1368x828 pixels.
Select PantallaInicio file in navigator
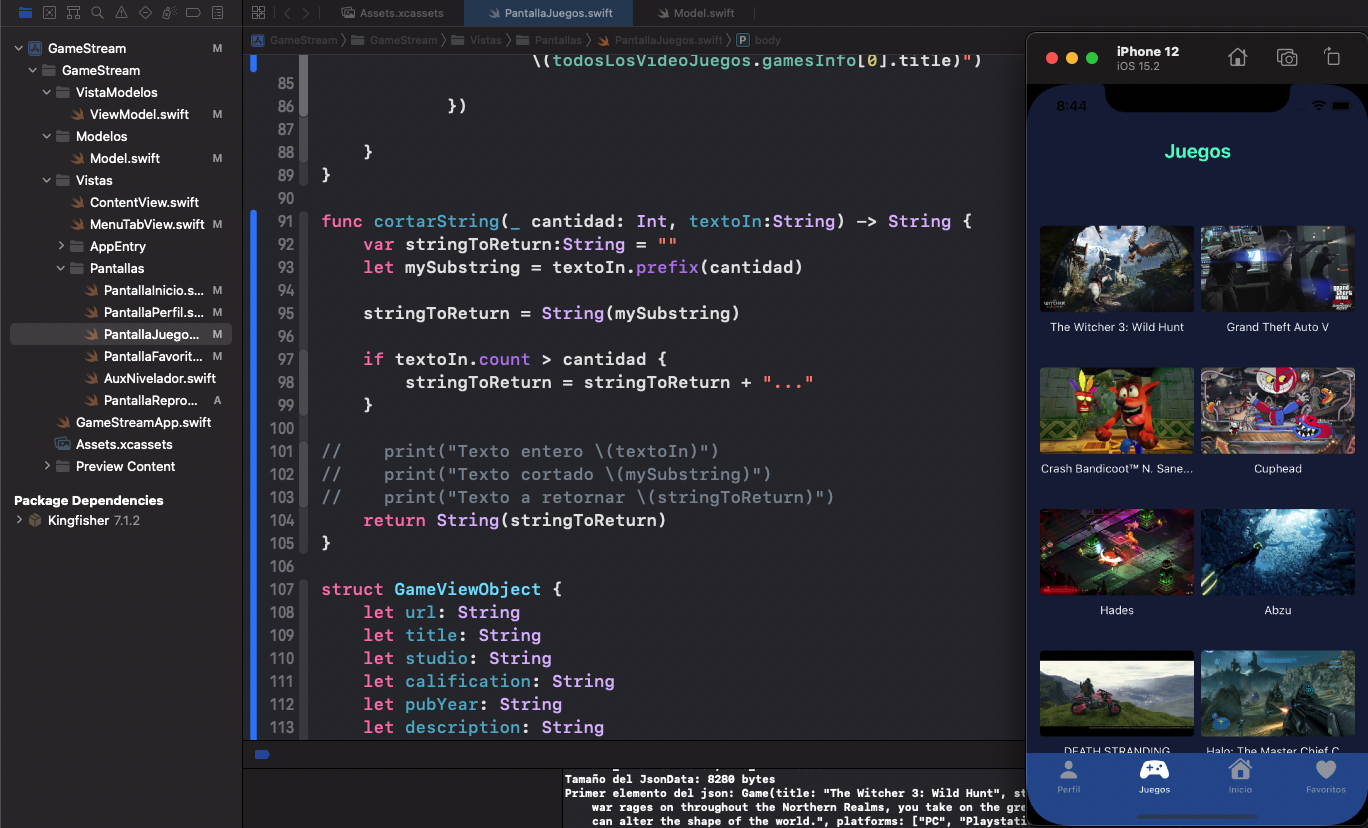click(x=153, y=290)
